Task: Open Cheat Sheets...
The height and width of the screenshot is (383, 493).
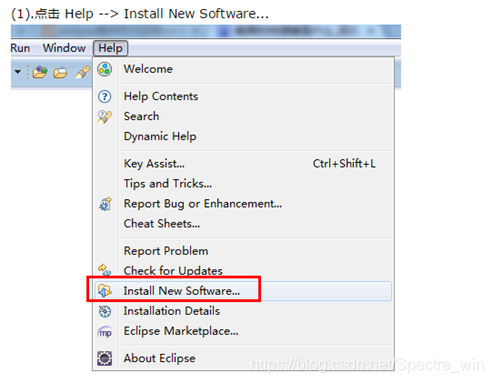Action: (x=243, y=224)
